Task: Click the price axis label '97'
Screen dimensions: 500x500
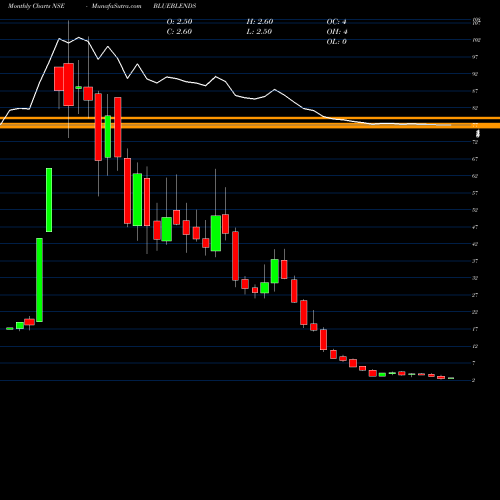Action: [x=475, y=57]
